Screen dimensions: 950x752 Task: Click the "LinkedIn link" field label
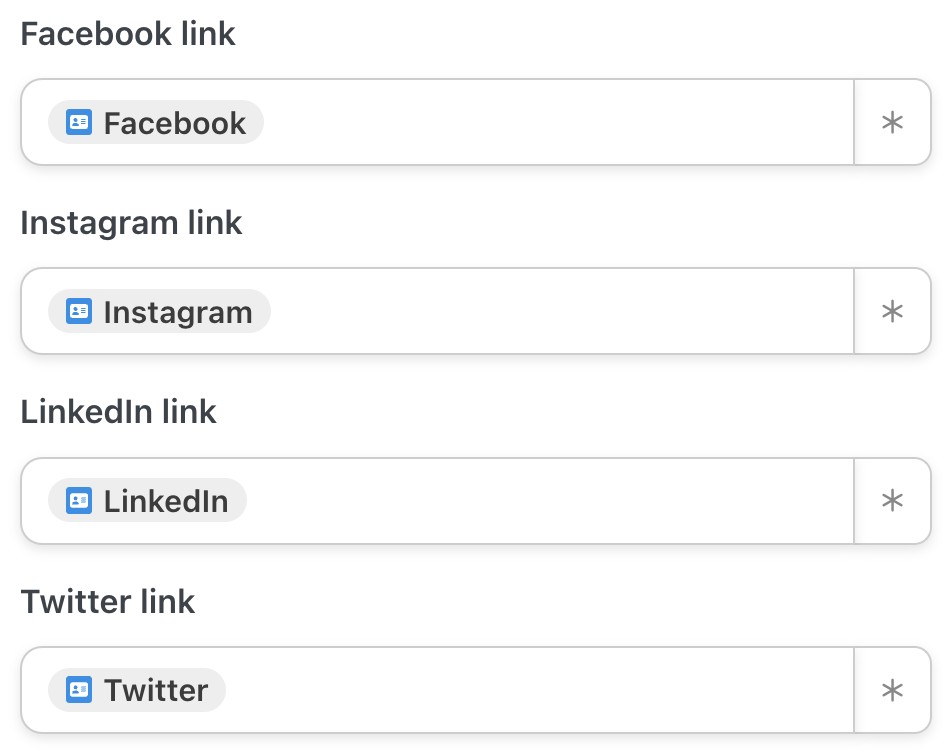[118, 412]
